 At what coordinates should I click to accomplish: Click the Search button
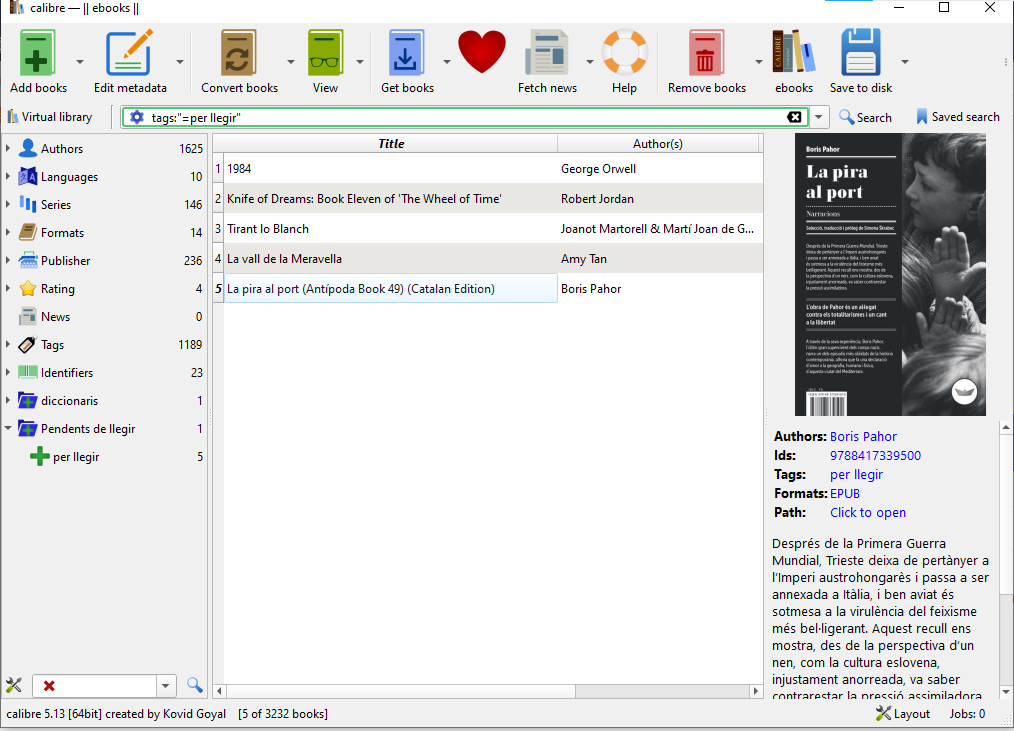(x=865, y=117)
